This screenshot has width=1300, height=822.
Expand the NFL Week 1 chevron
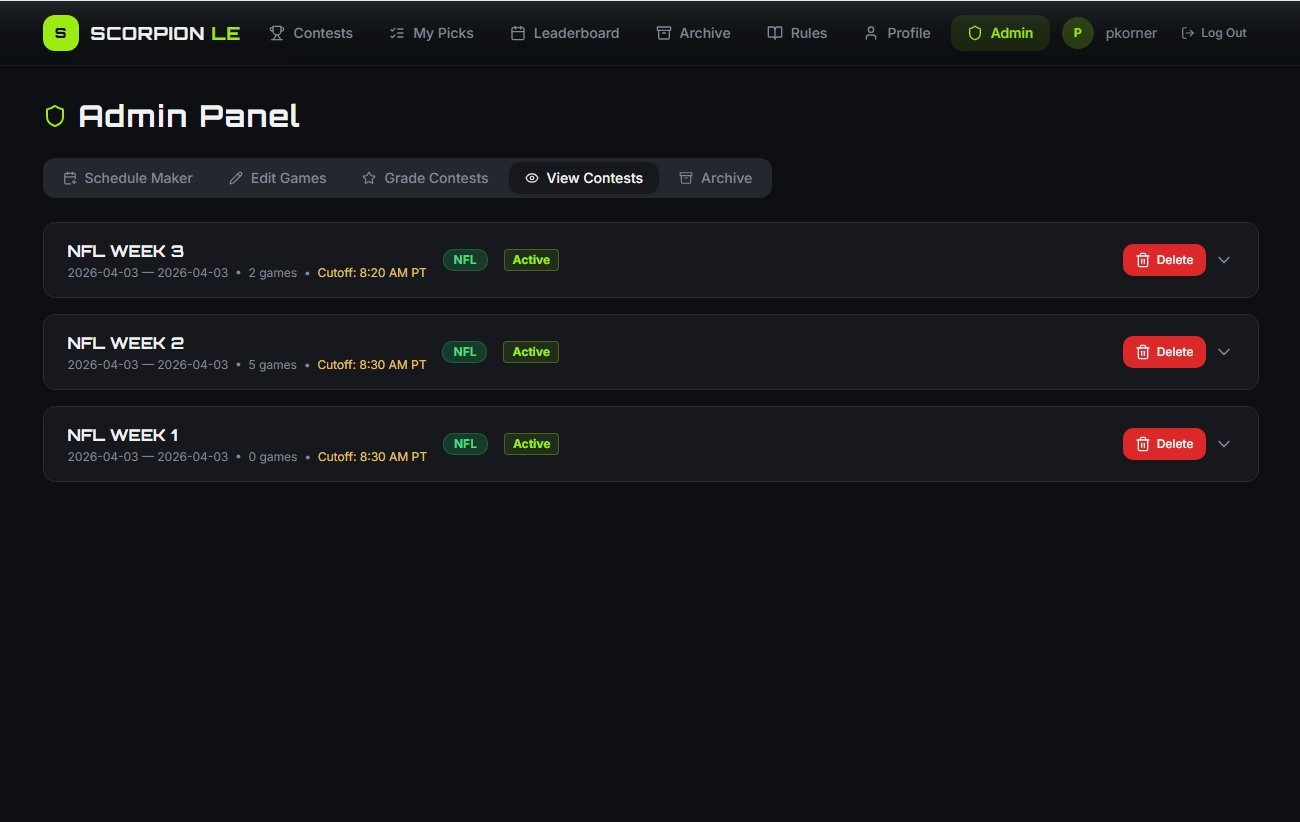(x=1224, y=444)
